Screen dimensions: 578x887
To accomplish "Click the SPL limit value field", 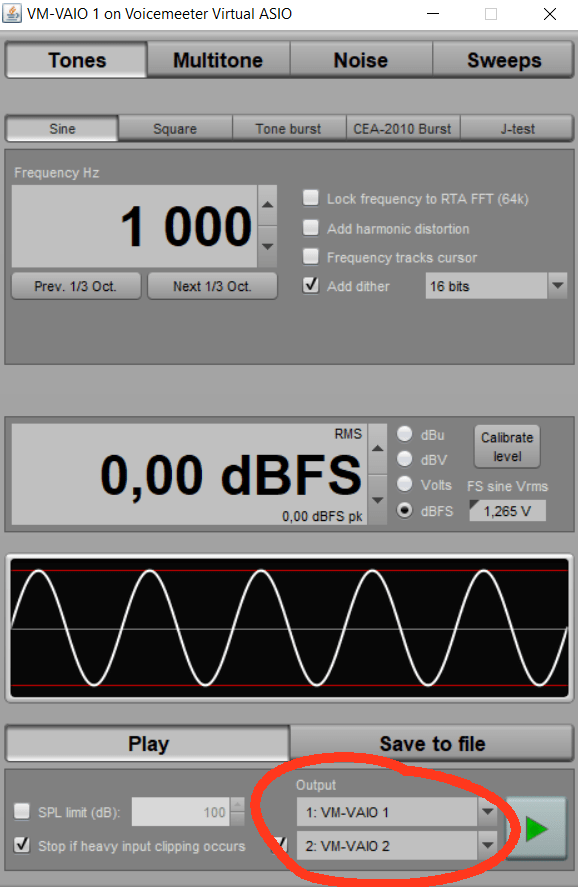I will [x=181, y=812].
